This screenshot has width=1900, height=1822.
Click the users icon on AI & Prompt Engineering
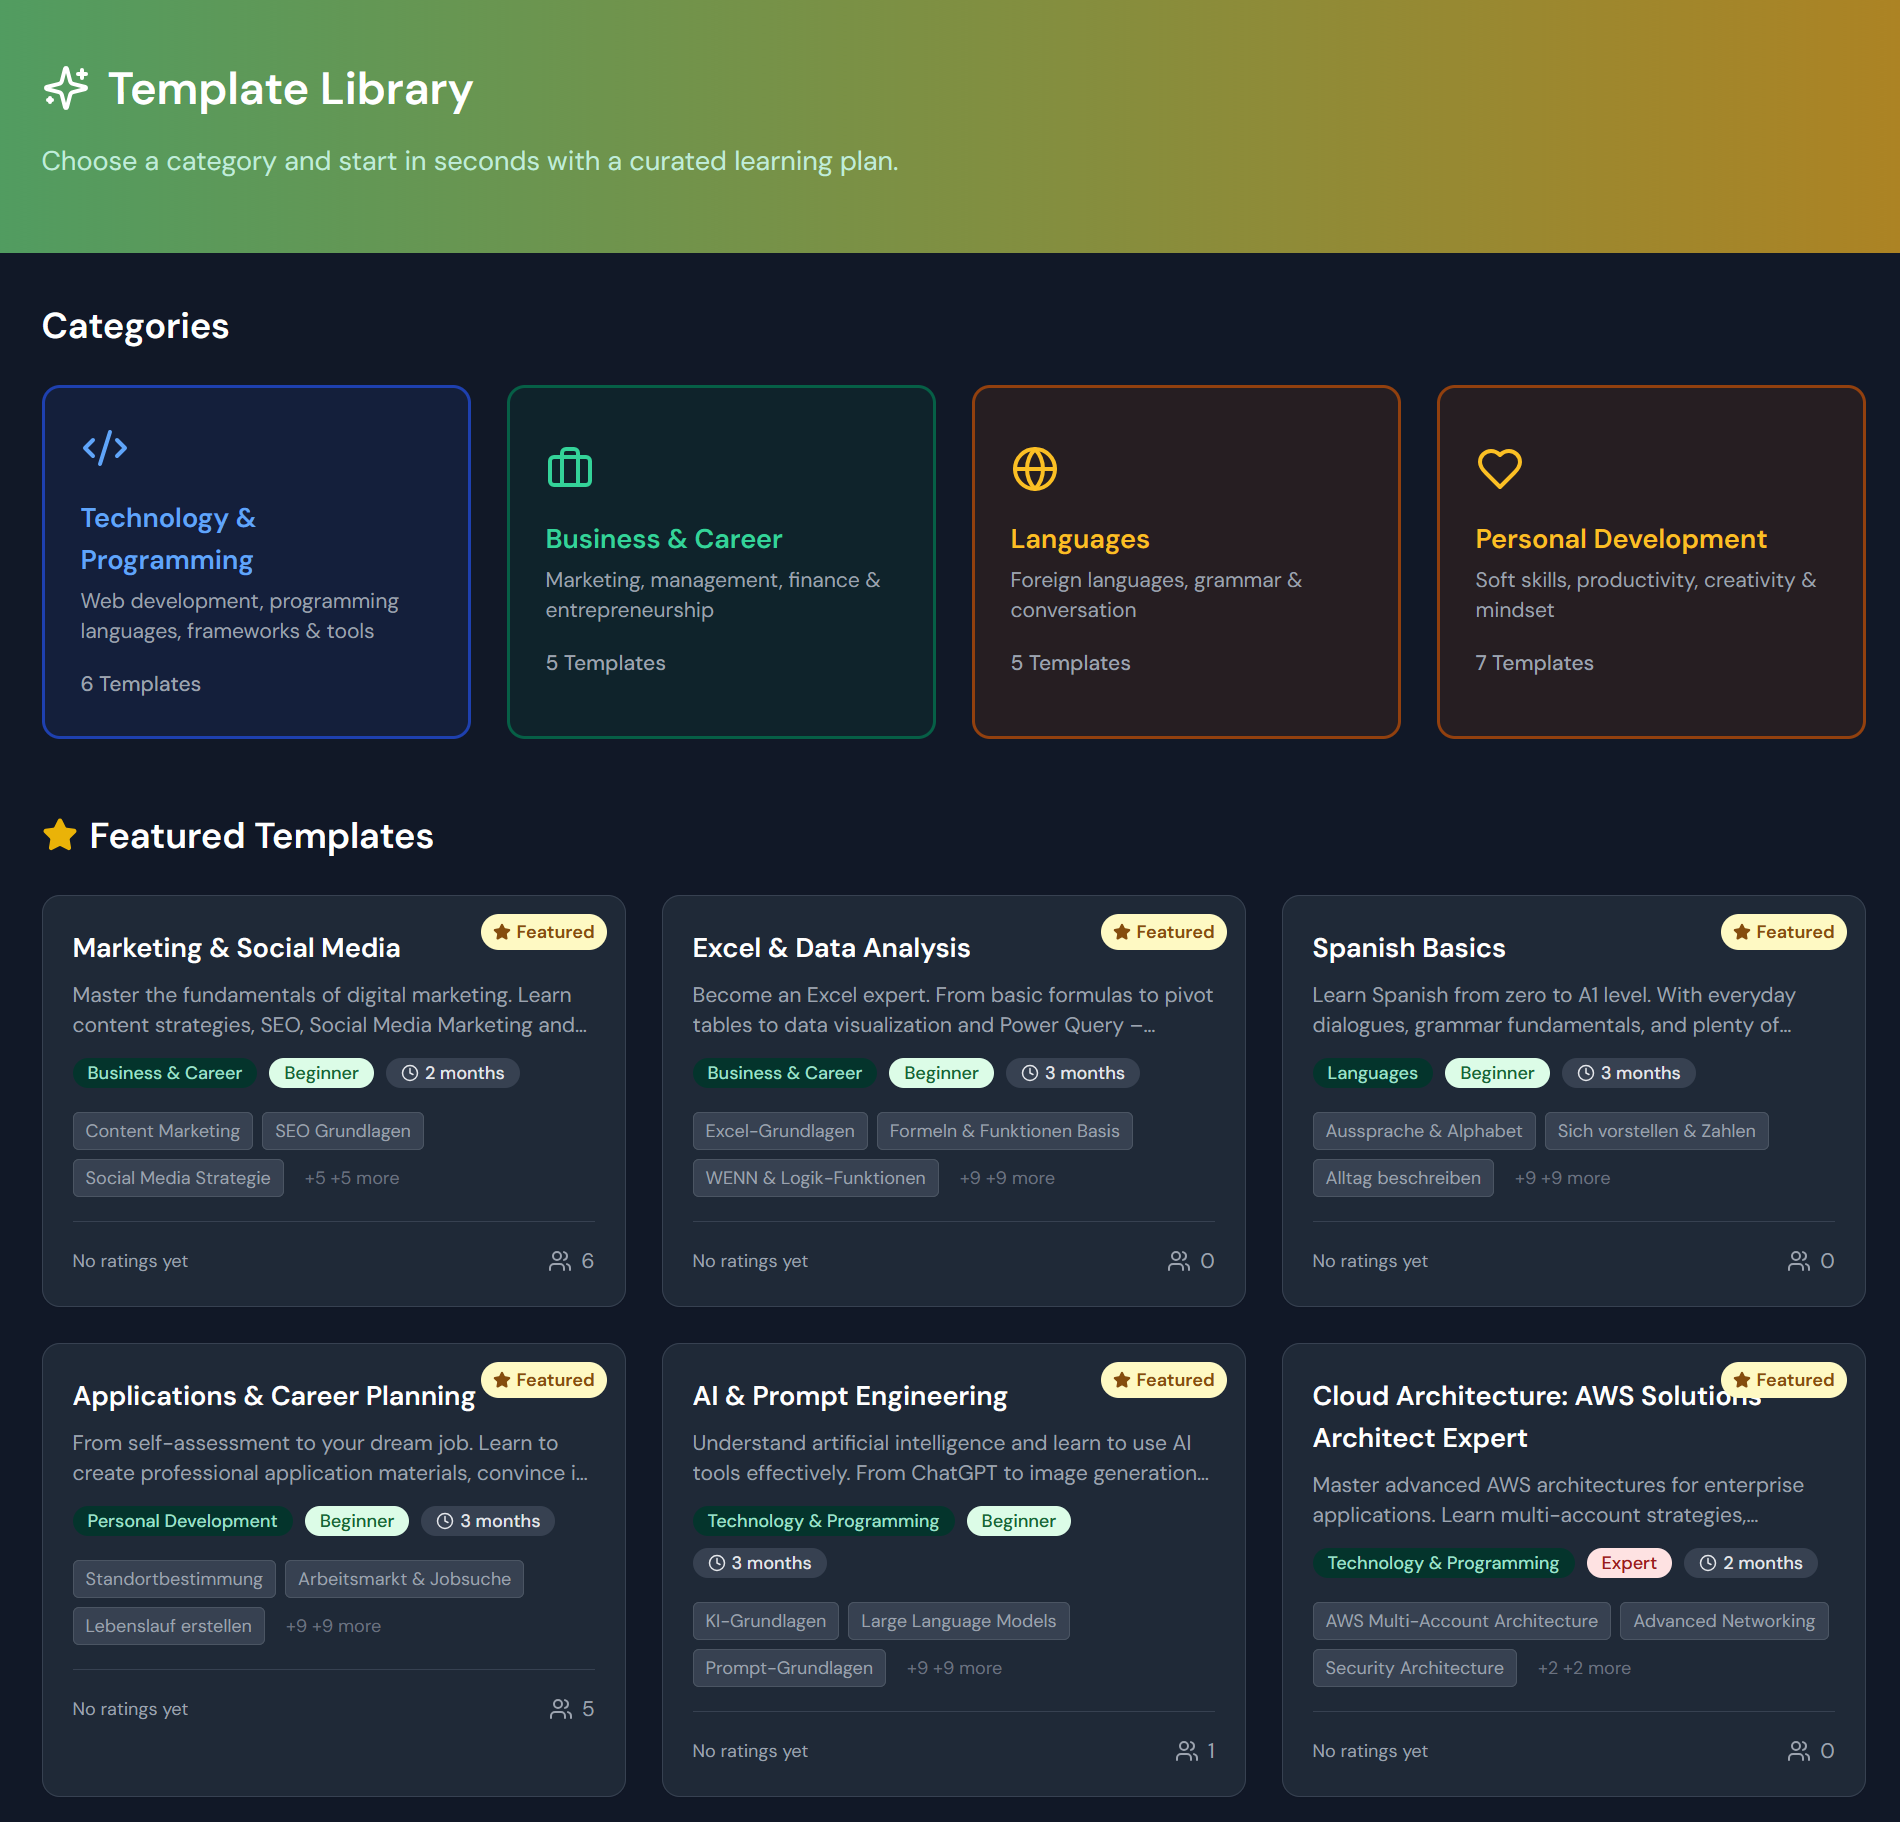coord(1187,1751)
